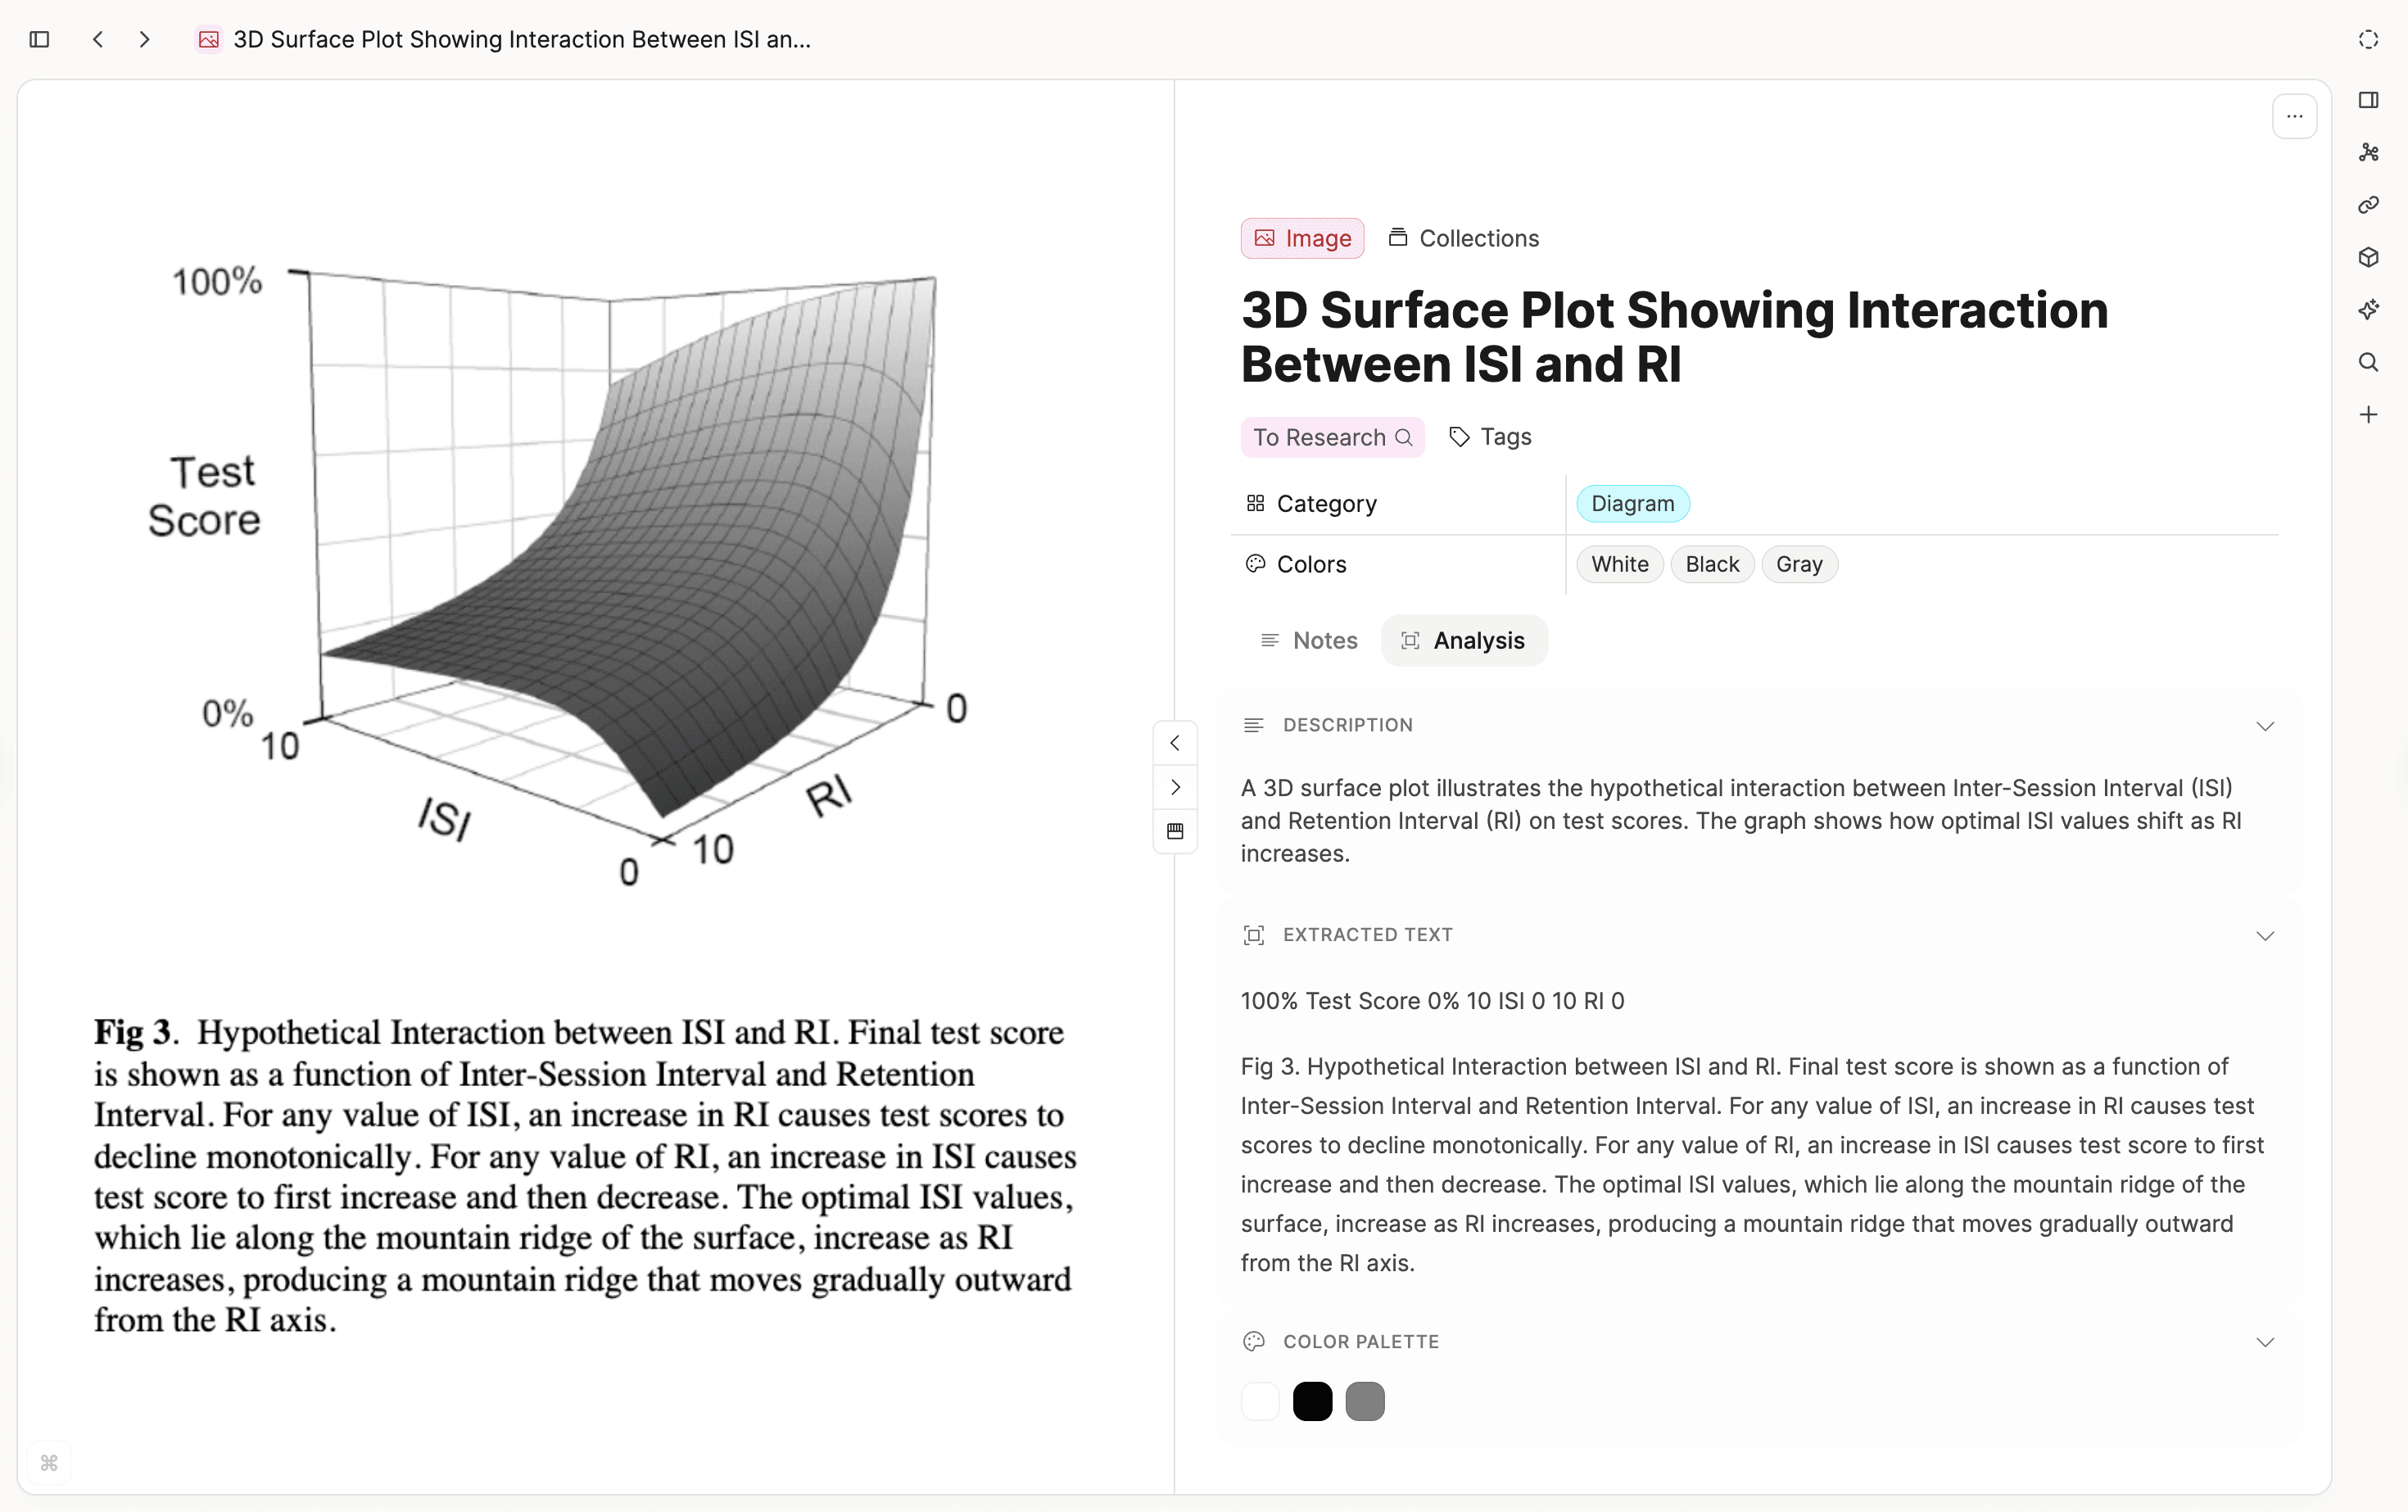Image resolution: width=2408 pixels, height=1512 pixels.
Task: Click the palette tray icon on the divider
Action: tap(1175, 830)
